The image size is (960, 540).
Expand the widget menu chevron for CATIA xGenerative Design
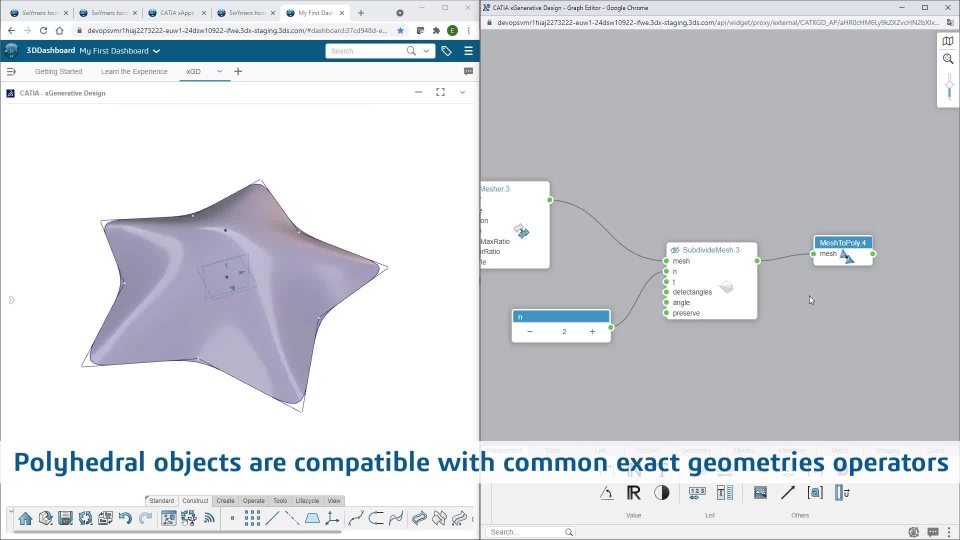click(x=462, y=92)
